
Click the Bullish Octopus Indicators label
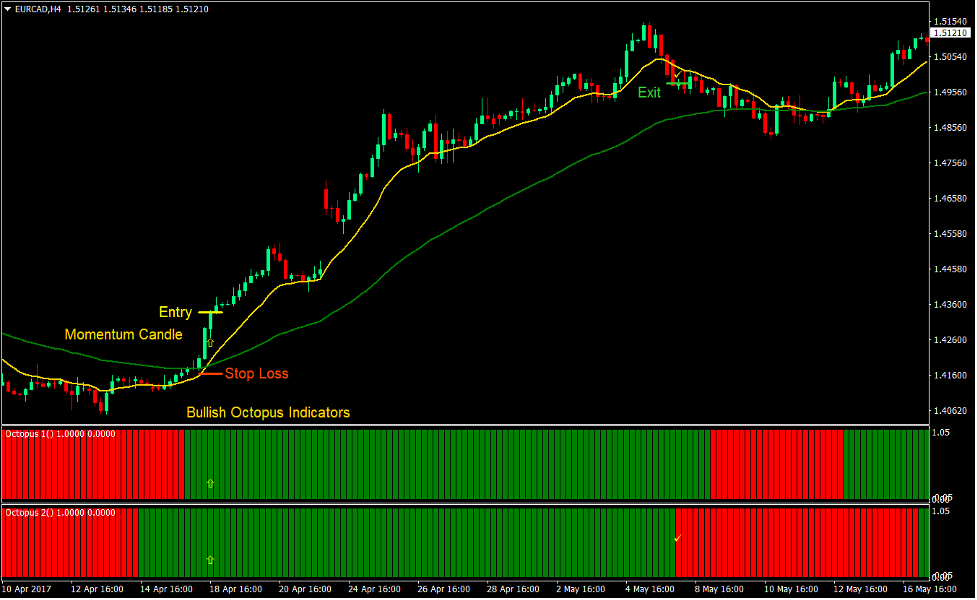(267, 411)
